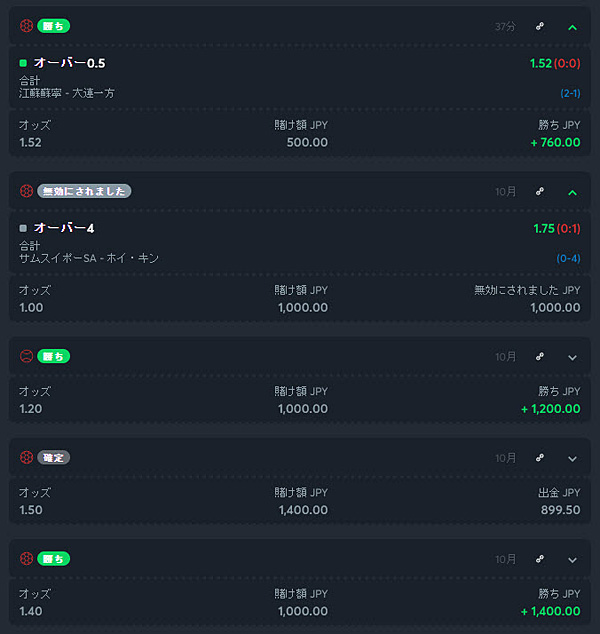Click soccer ball icon on first bet

26,26
